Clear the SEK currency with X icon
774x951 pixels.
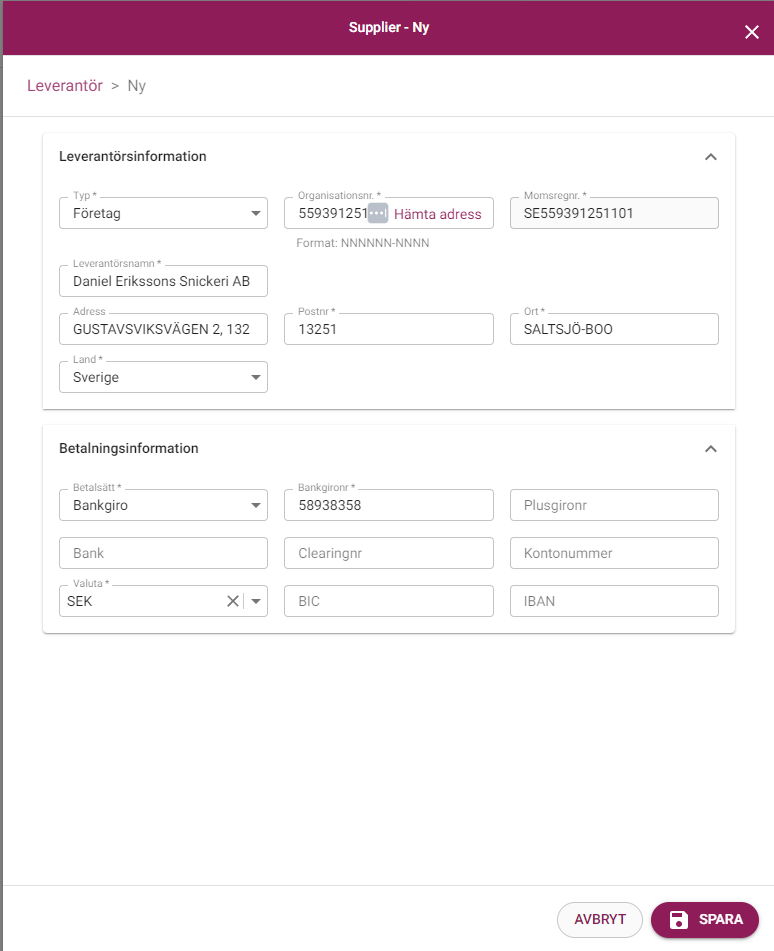tap(232, 601)
